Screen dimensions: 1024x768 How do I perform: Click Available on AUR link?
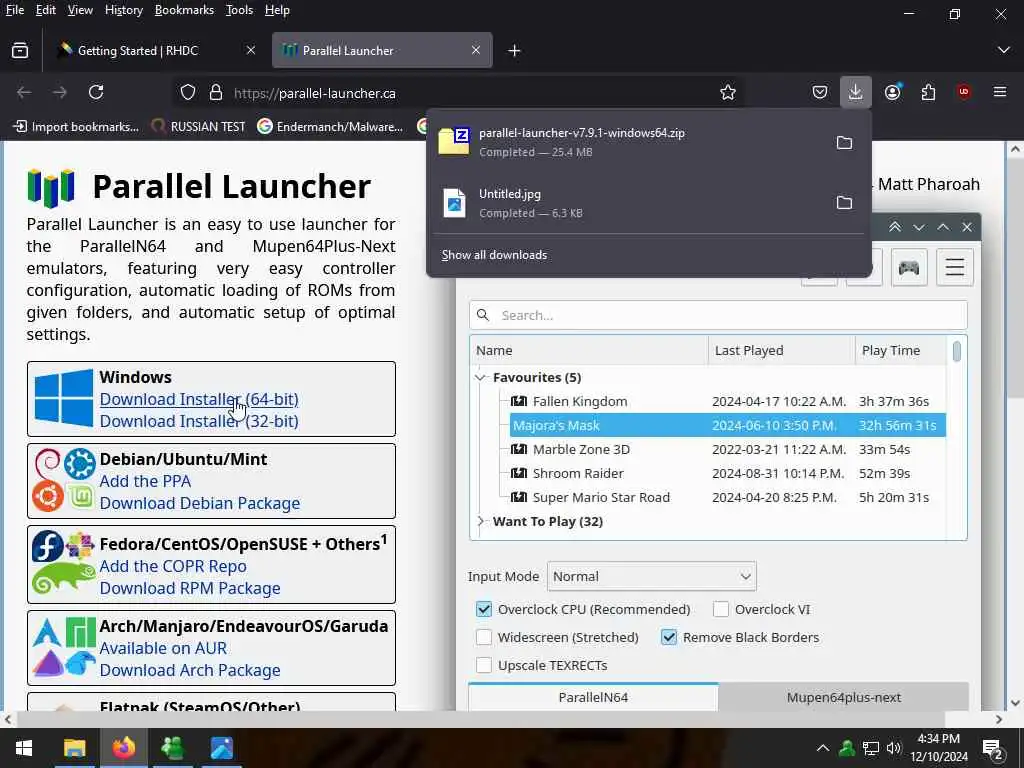[x=163, y=648]
